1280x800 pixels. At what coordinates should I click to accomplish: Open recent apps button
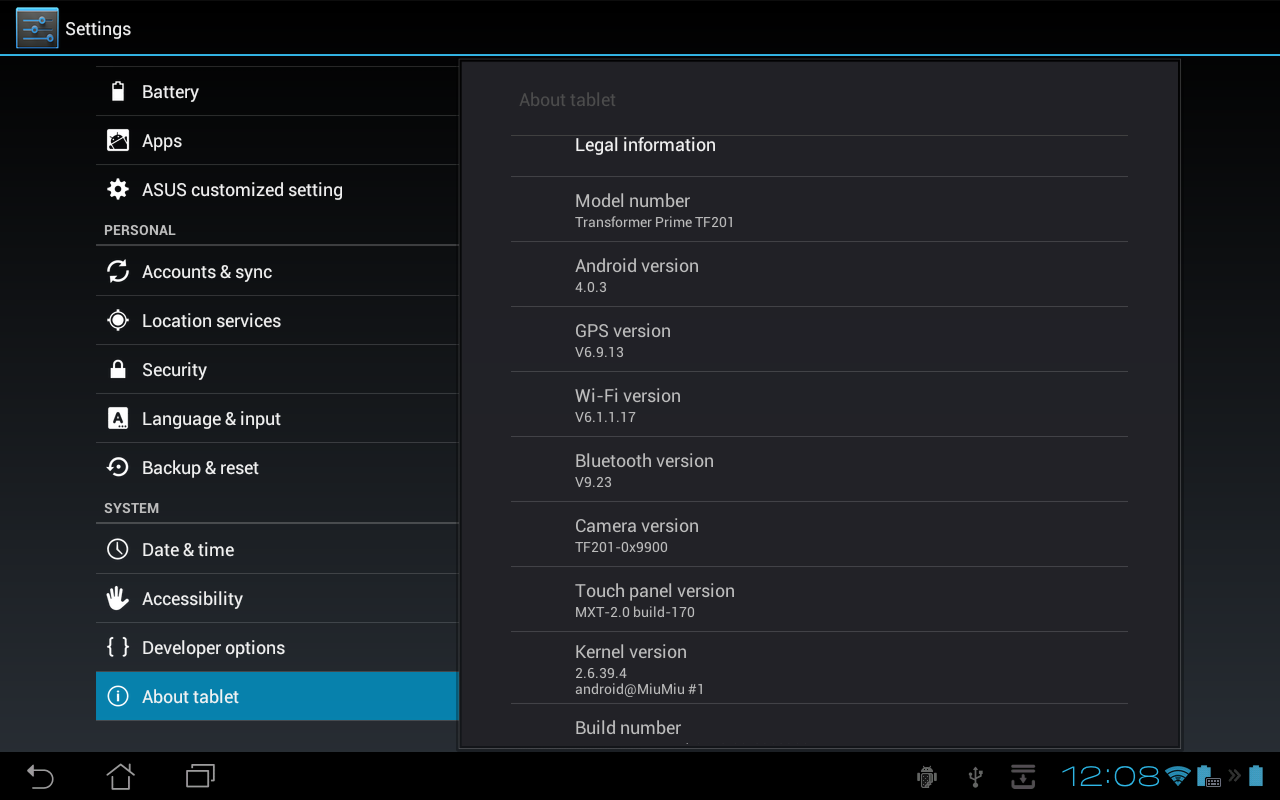pyautogui.click(x=200, y=776)
